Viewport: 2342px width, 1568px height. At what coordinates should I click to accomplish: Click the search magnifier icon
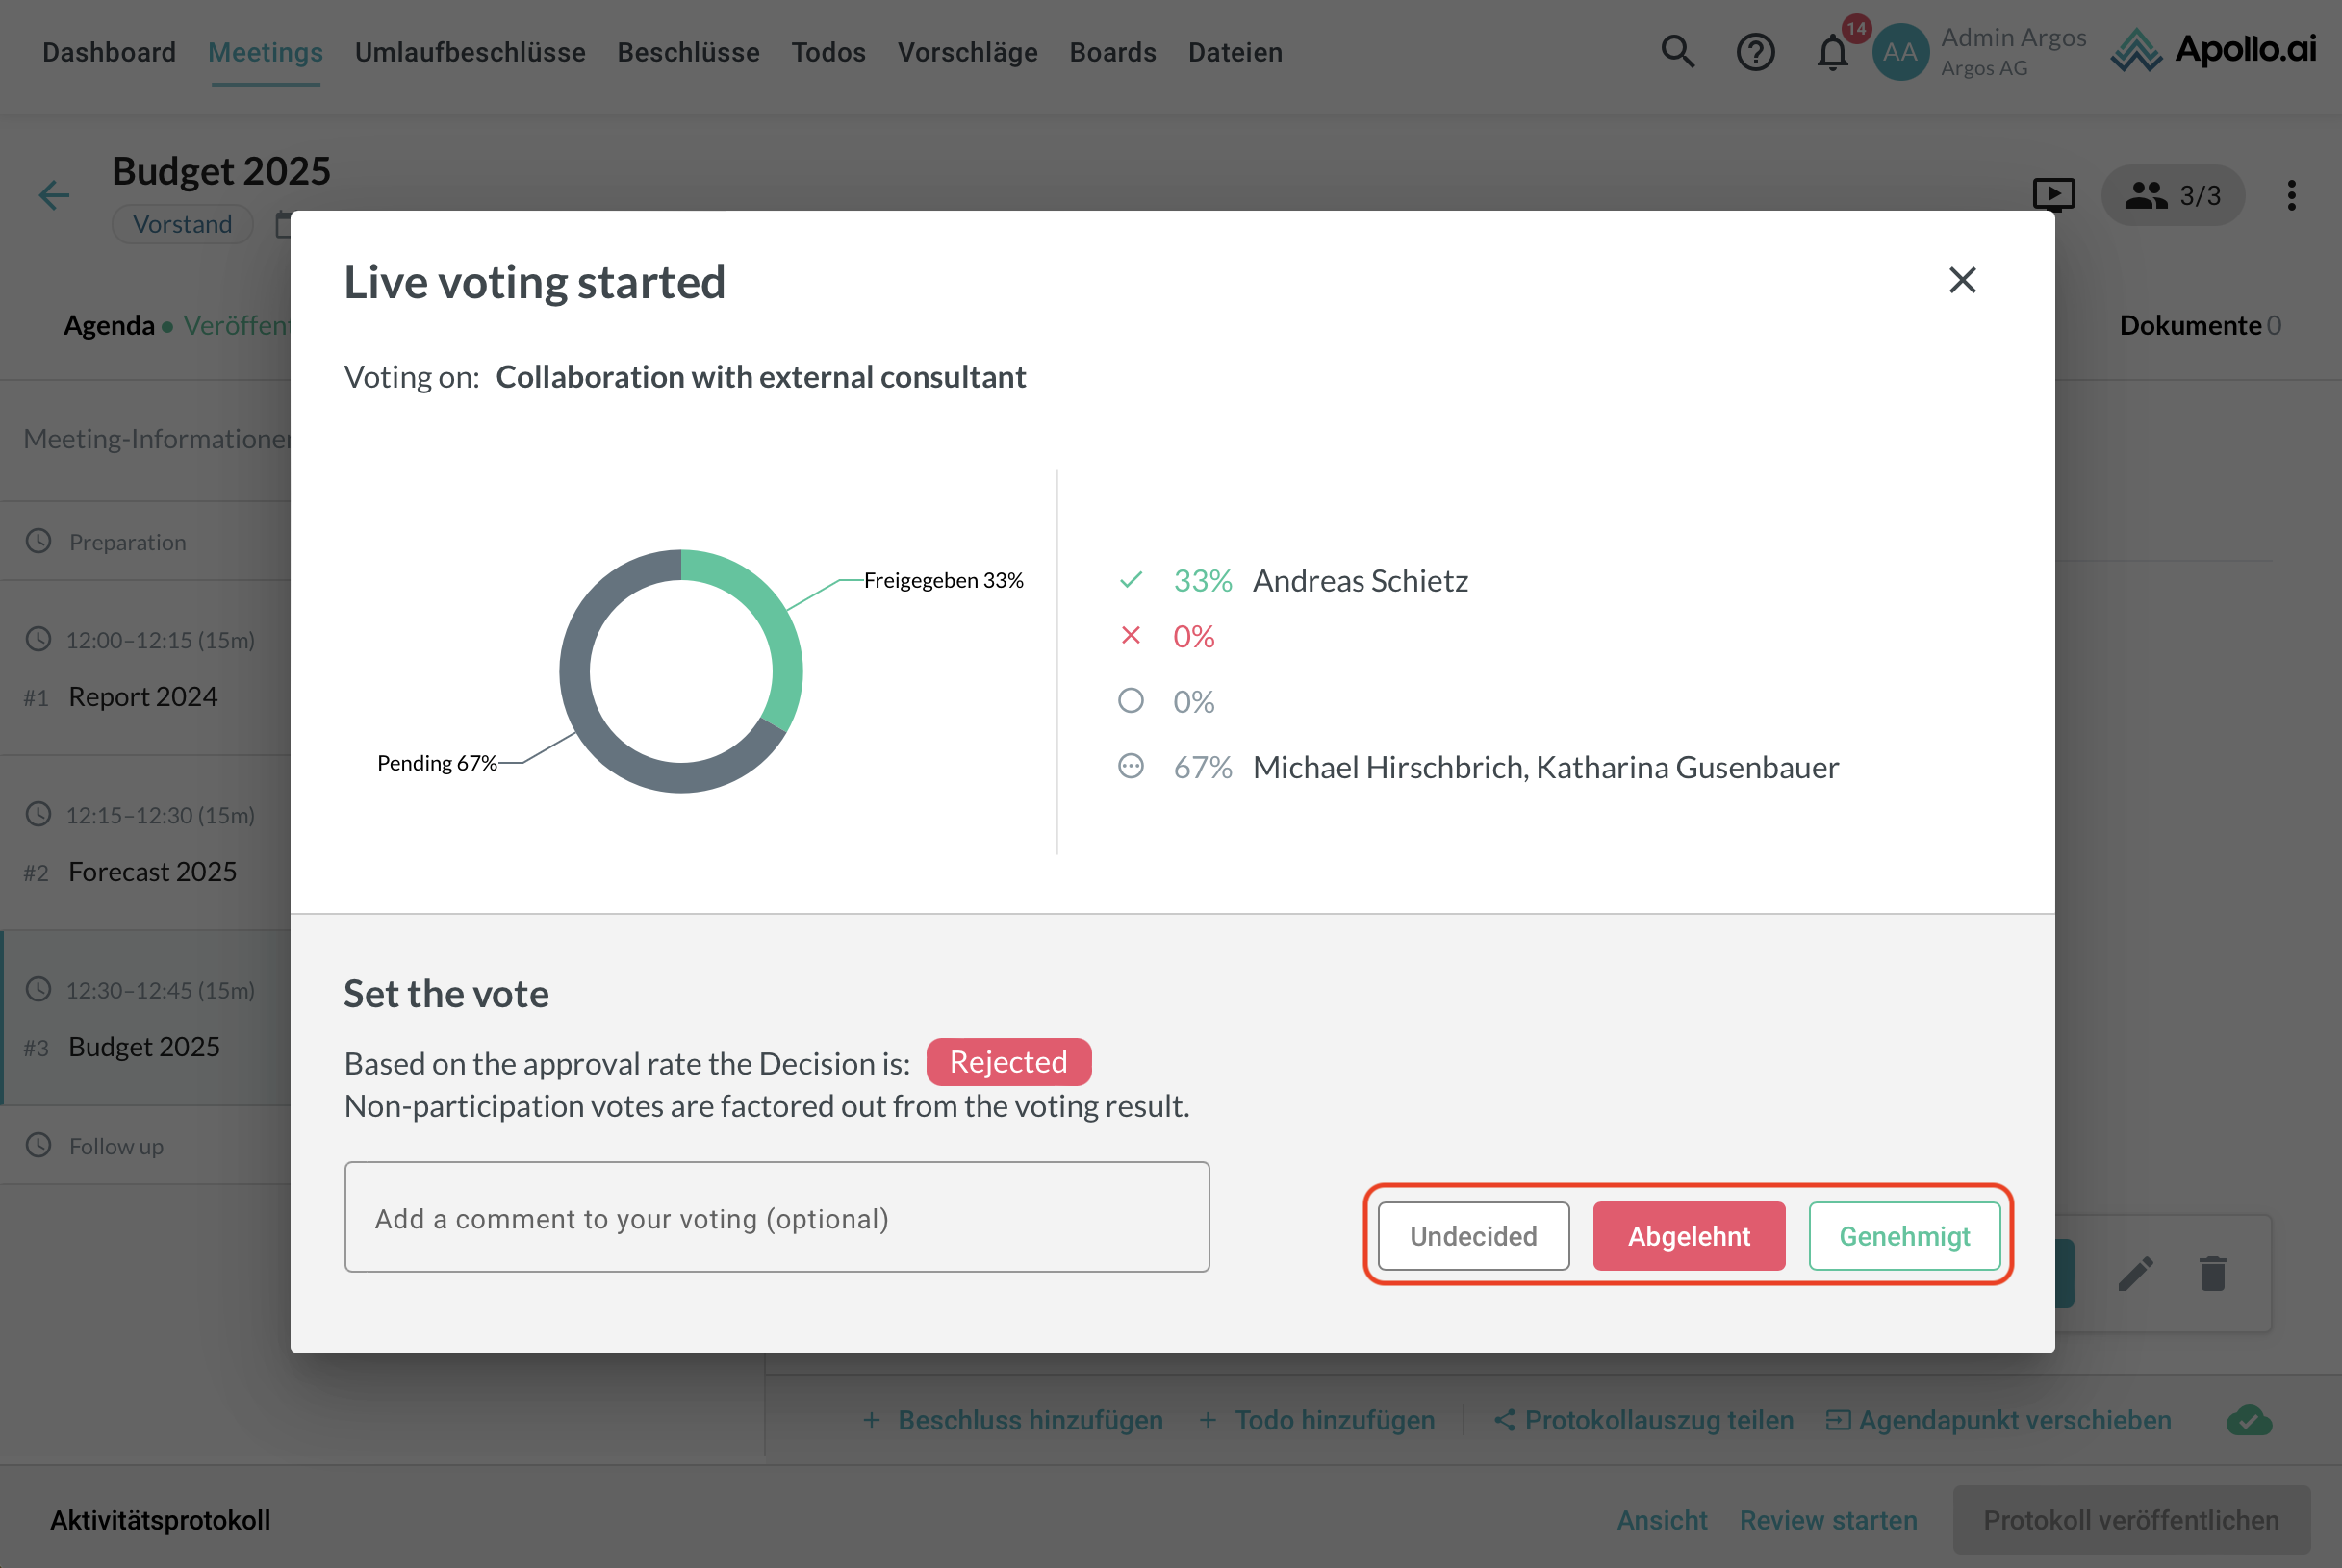pos(1677,52)
